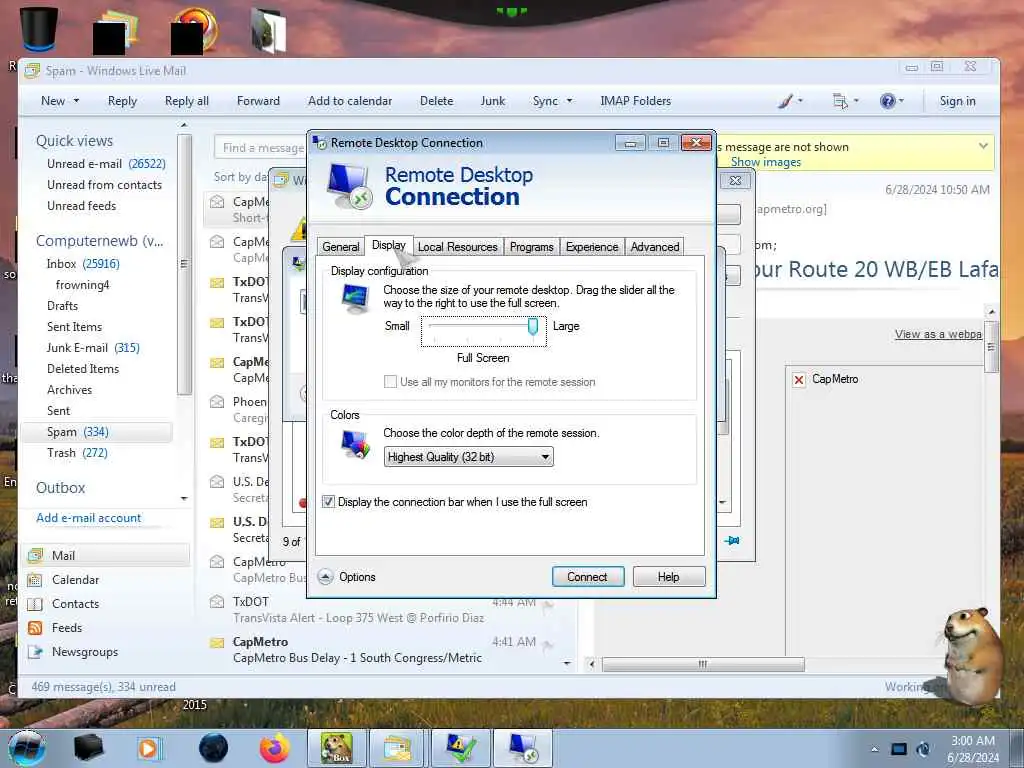
Task: Click the blue help icon in toolbar
Action: tap(887, 101)
